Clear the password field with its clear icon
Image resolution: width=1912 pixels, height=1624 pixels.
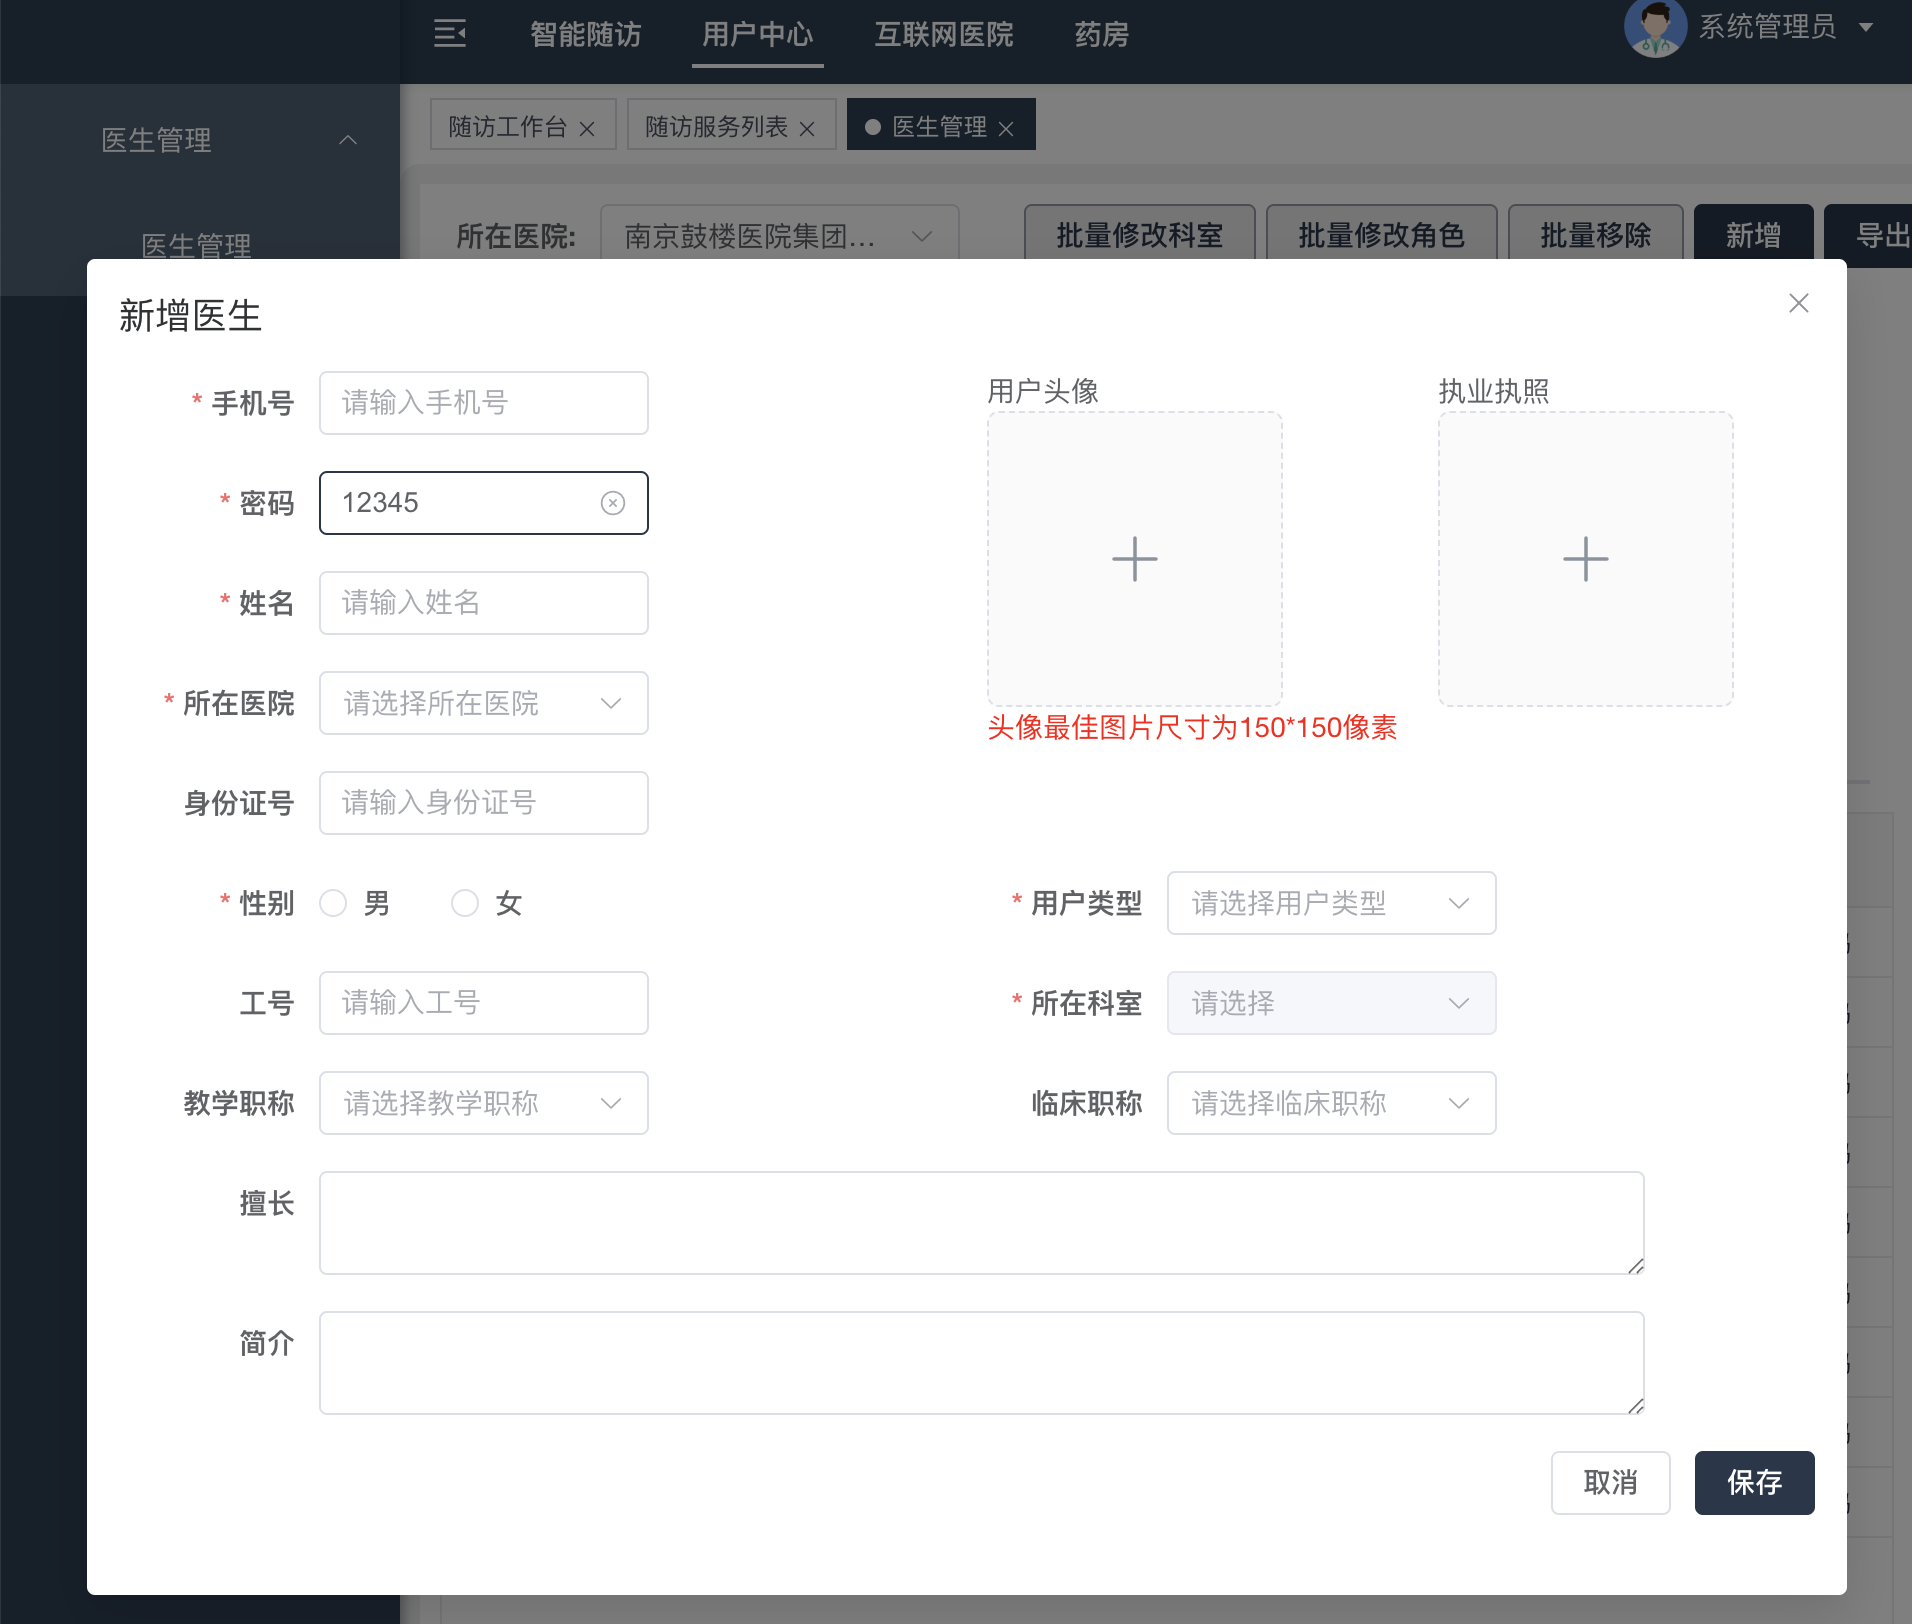tap(613, 503)
